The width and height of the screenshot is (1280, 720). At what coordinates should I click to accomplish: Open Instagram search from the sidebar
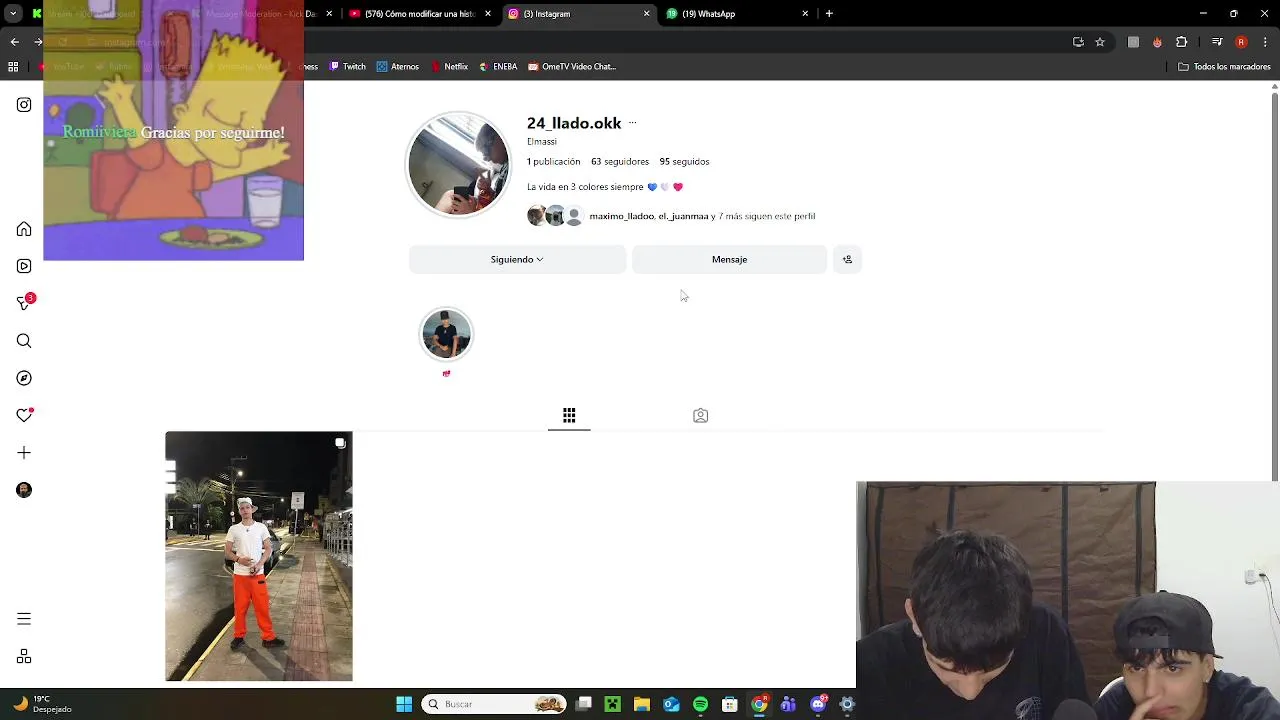[x=24, y=341]
